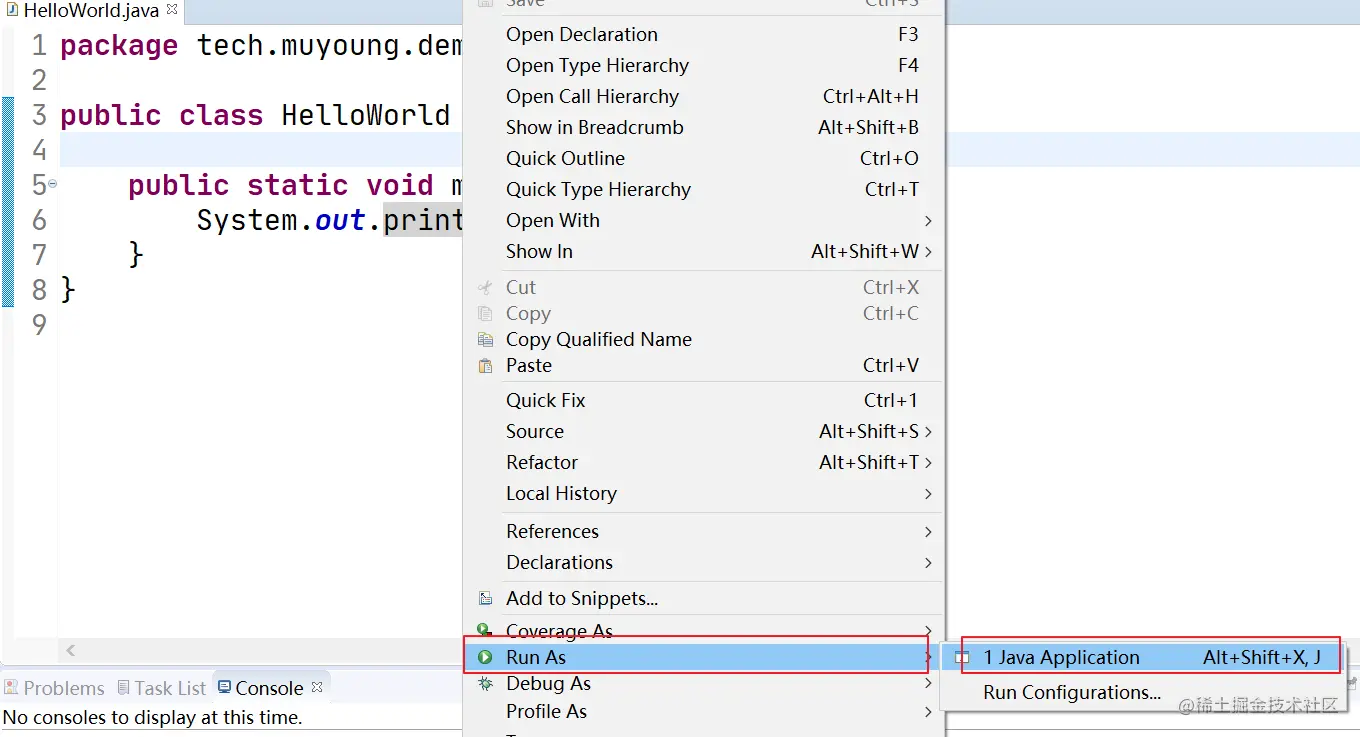Click the Debug As bug icon
The height and width of the screenshot is (737, 1360).
click(485, 684)
